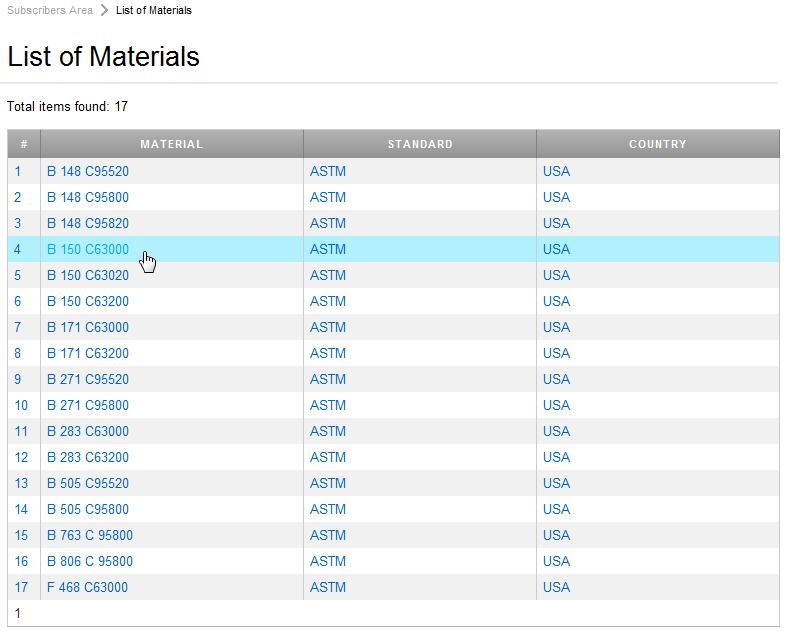Image resolution: width=787 pixels, height=639 pixels.
Task: Click row number 11 link
Action: click(x=21, y=431)
